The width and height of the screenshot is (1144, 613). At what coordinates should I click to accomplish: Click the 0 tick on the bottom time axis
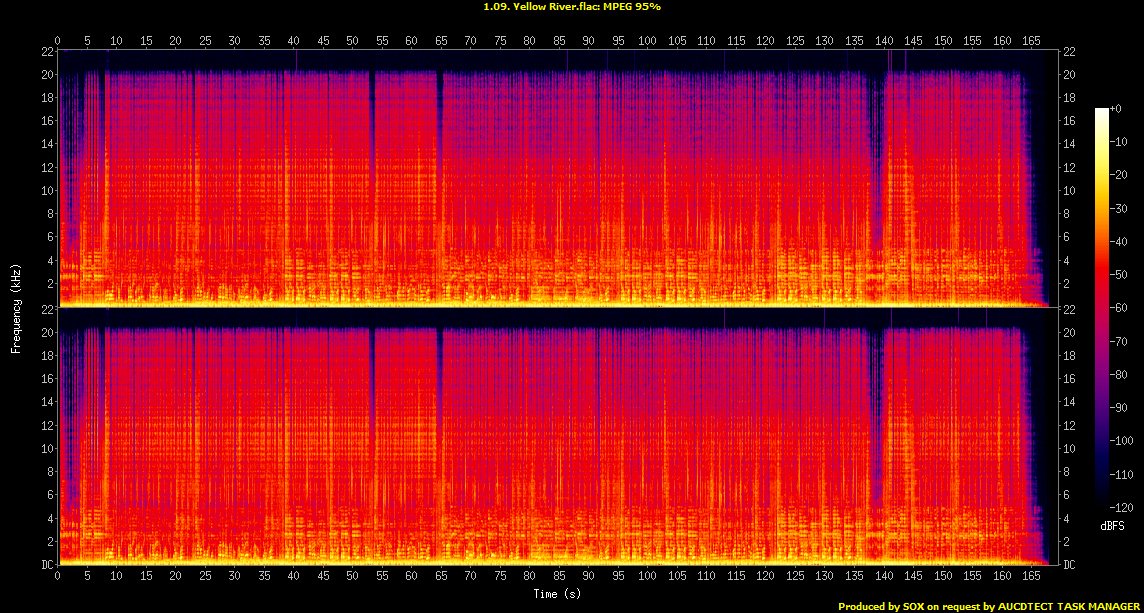[x=58, y=577]
